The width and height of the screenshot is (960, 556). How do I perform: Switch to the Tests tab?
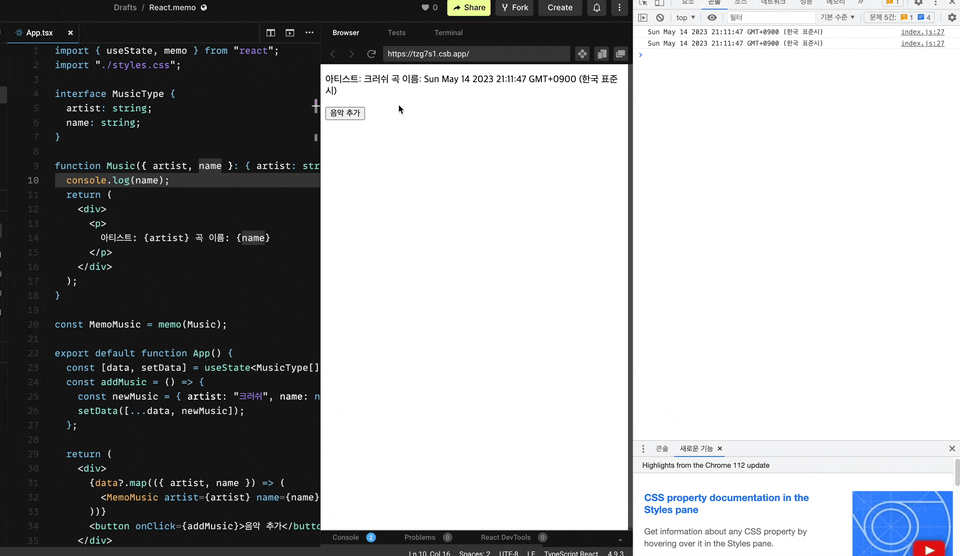point(396,32)
